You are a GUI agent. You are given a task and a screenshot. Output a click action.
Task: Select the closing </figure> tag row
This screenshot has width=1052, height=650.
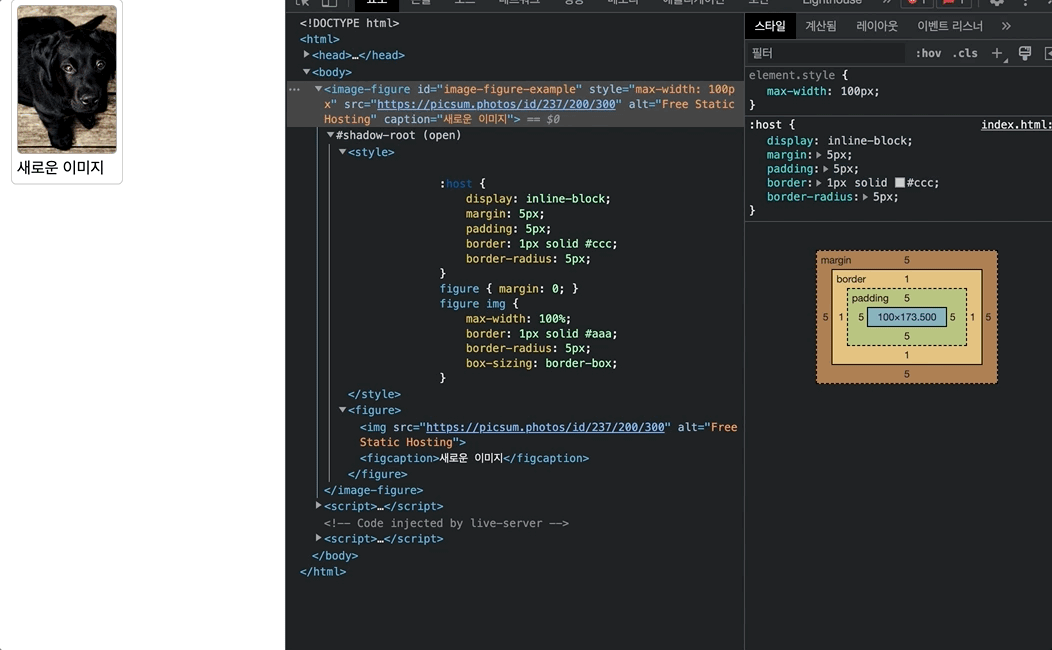tap(377, 474)
